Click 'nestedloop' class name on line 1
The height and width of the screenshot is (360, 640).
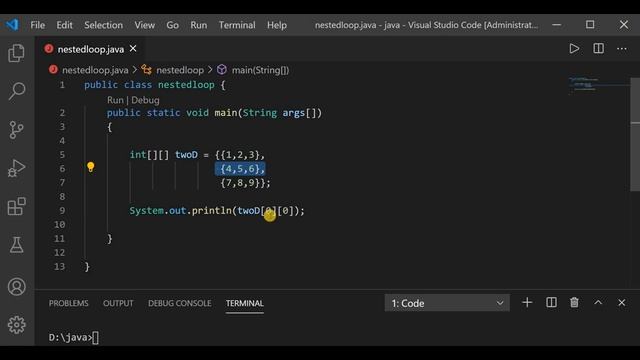[186, 85]
